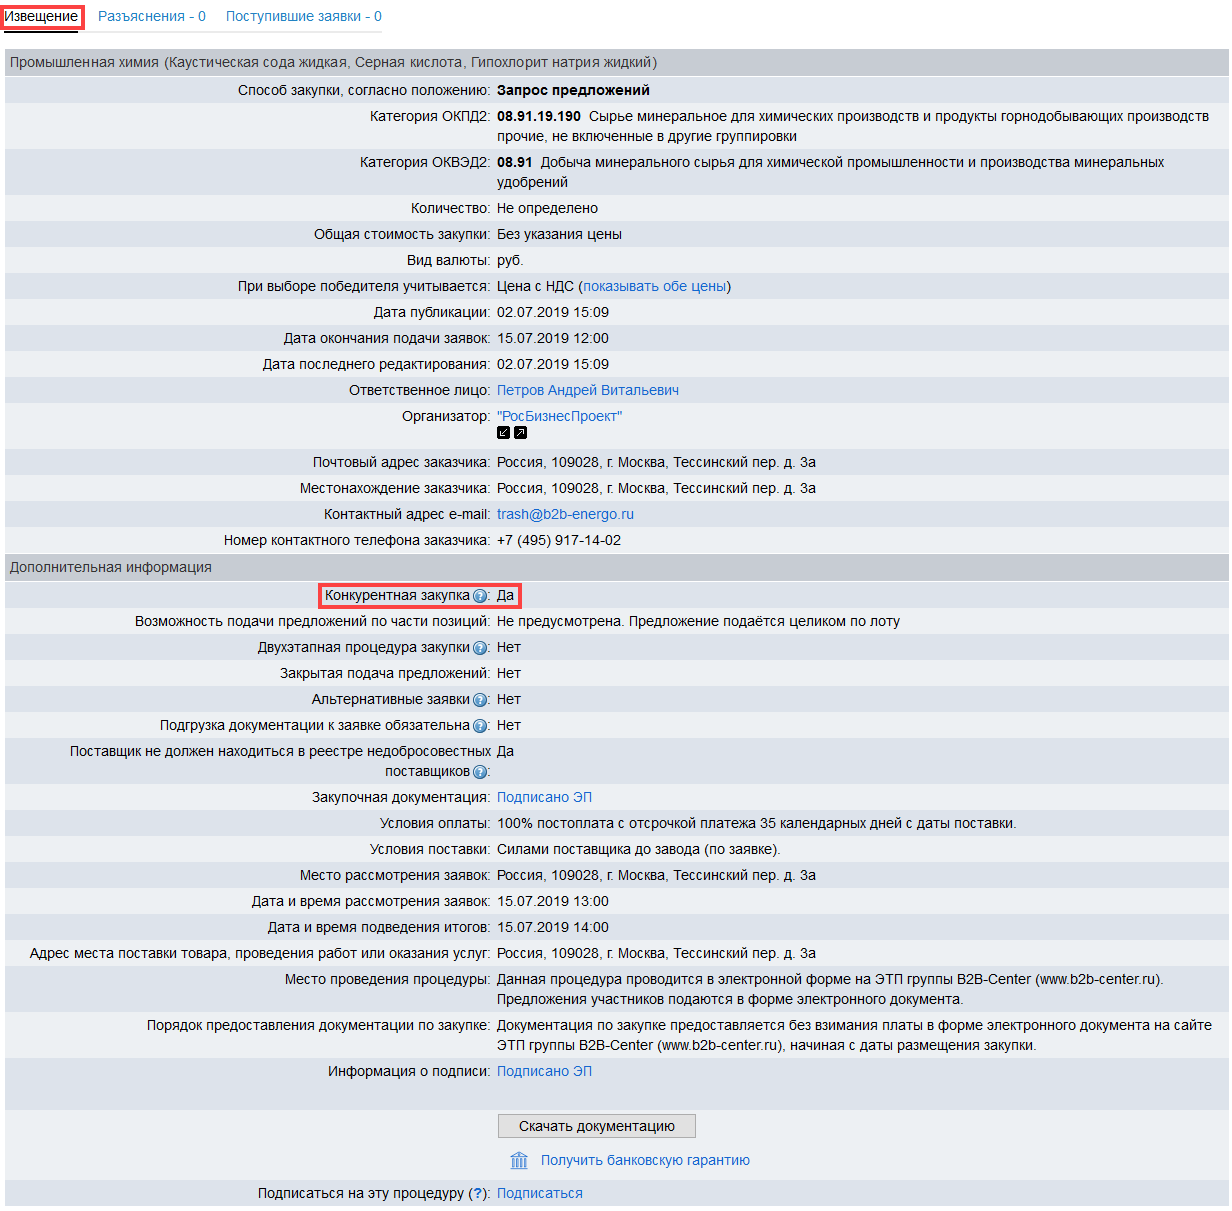Screen dimensions: 1232x1211
Task: Click help icon next to Конкурентная закупка
Action: [480, 596]
